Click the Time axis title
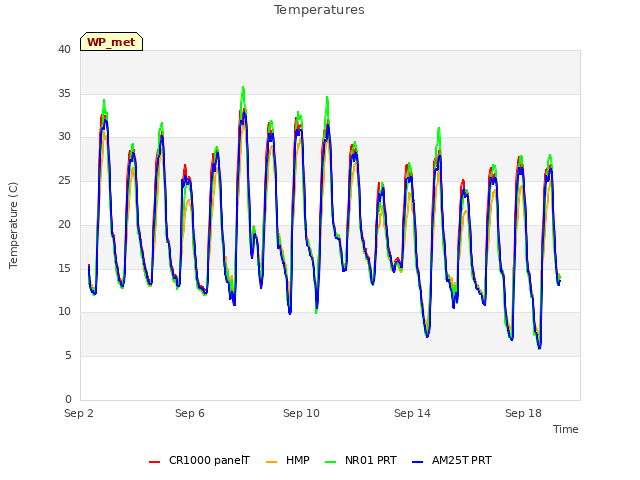Screen dimensions: 640x480 (x=566, y=429)
